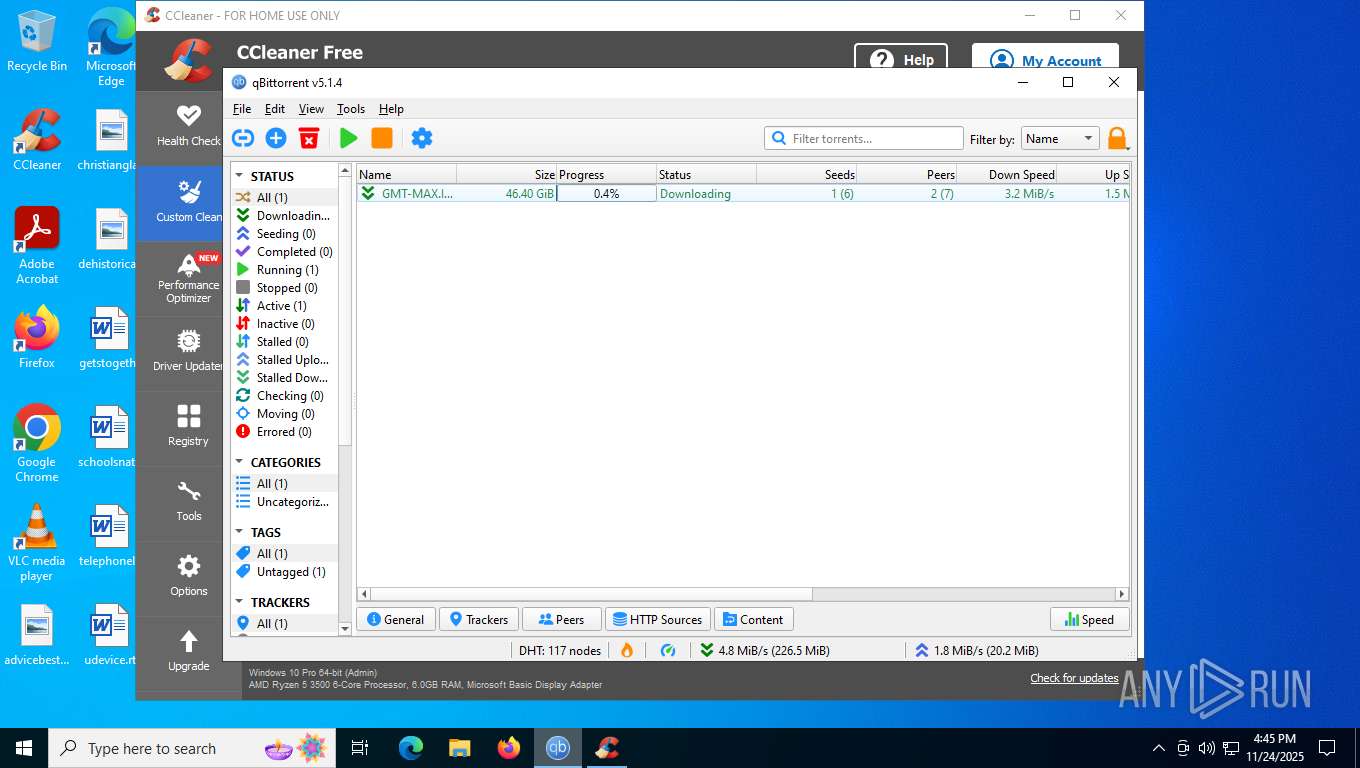Open the View menu
This screenshot has width=1360, height=768.
[311, 109]
